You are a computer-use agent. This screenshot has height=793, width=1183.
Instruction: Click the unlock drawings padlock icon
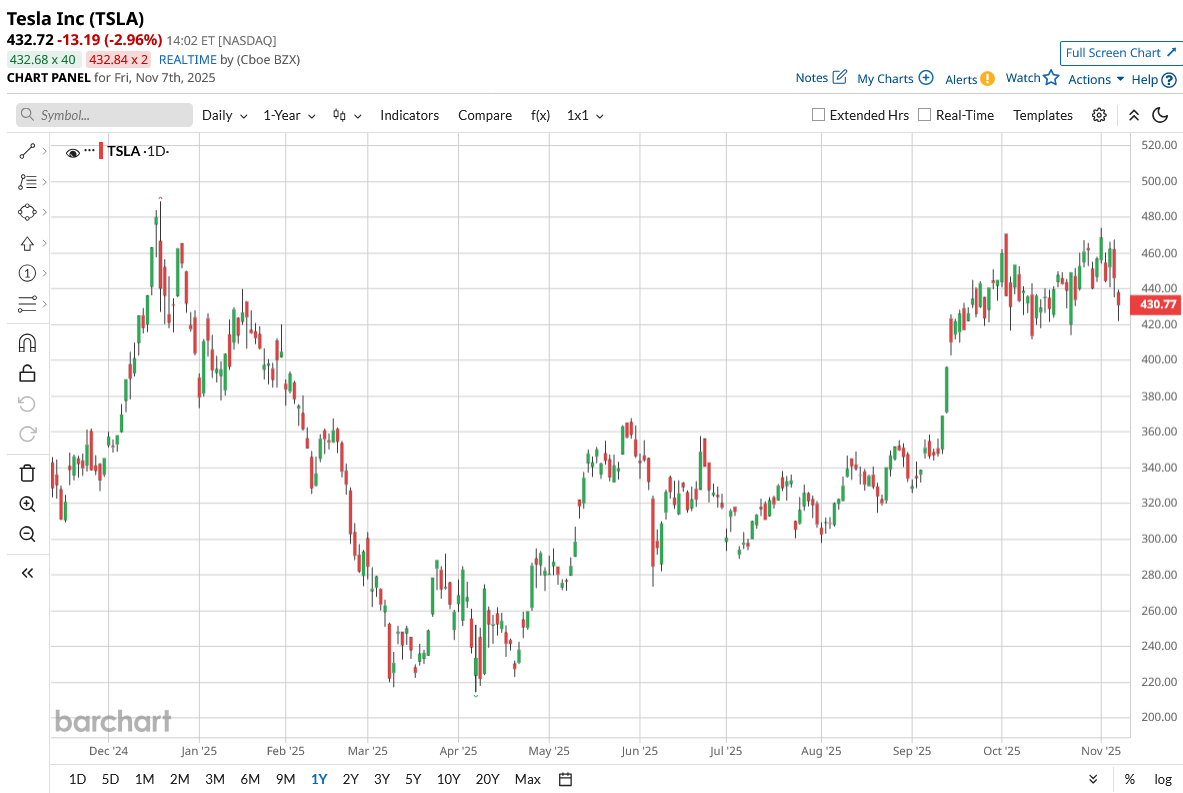point(27,373)
